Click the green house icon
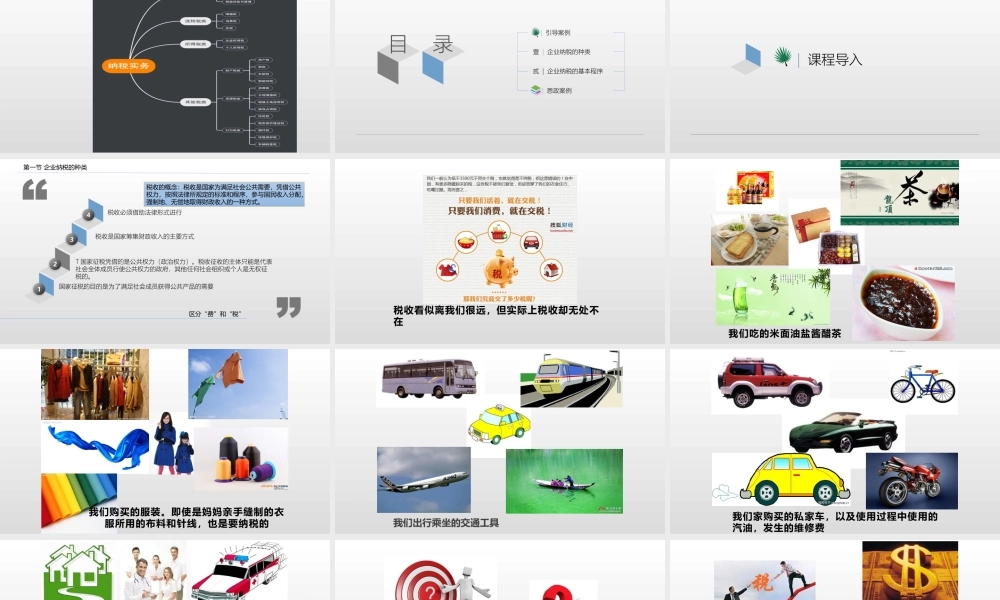1000x600 pixels. [76, 573]
